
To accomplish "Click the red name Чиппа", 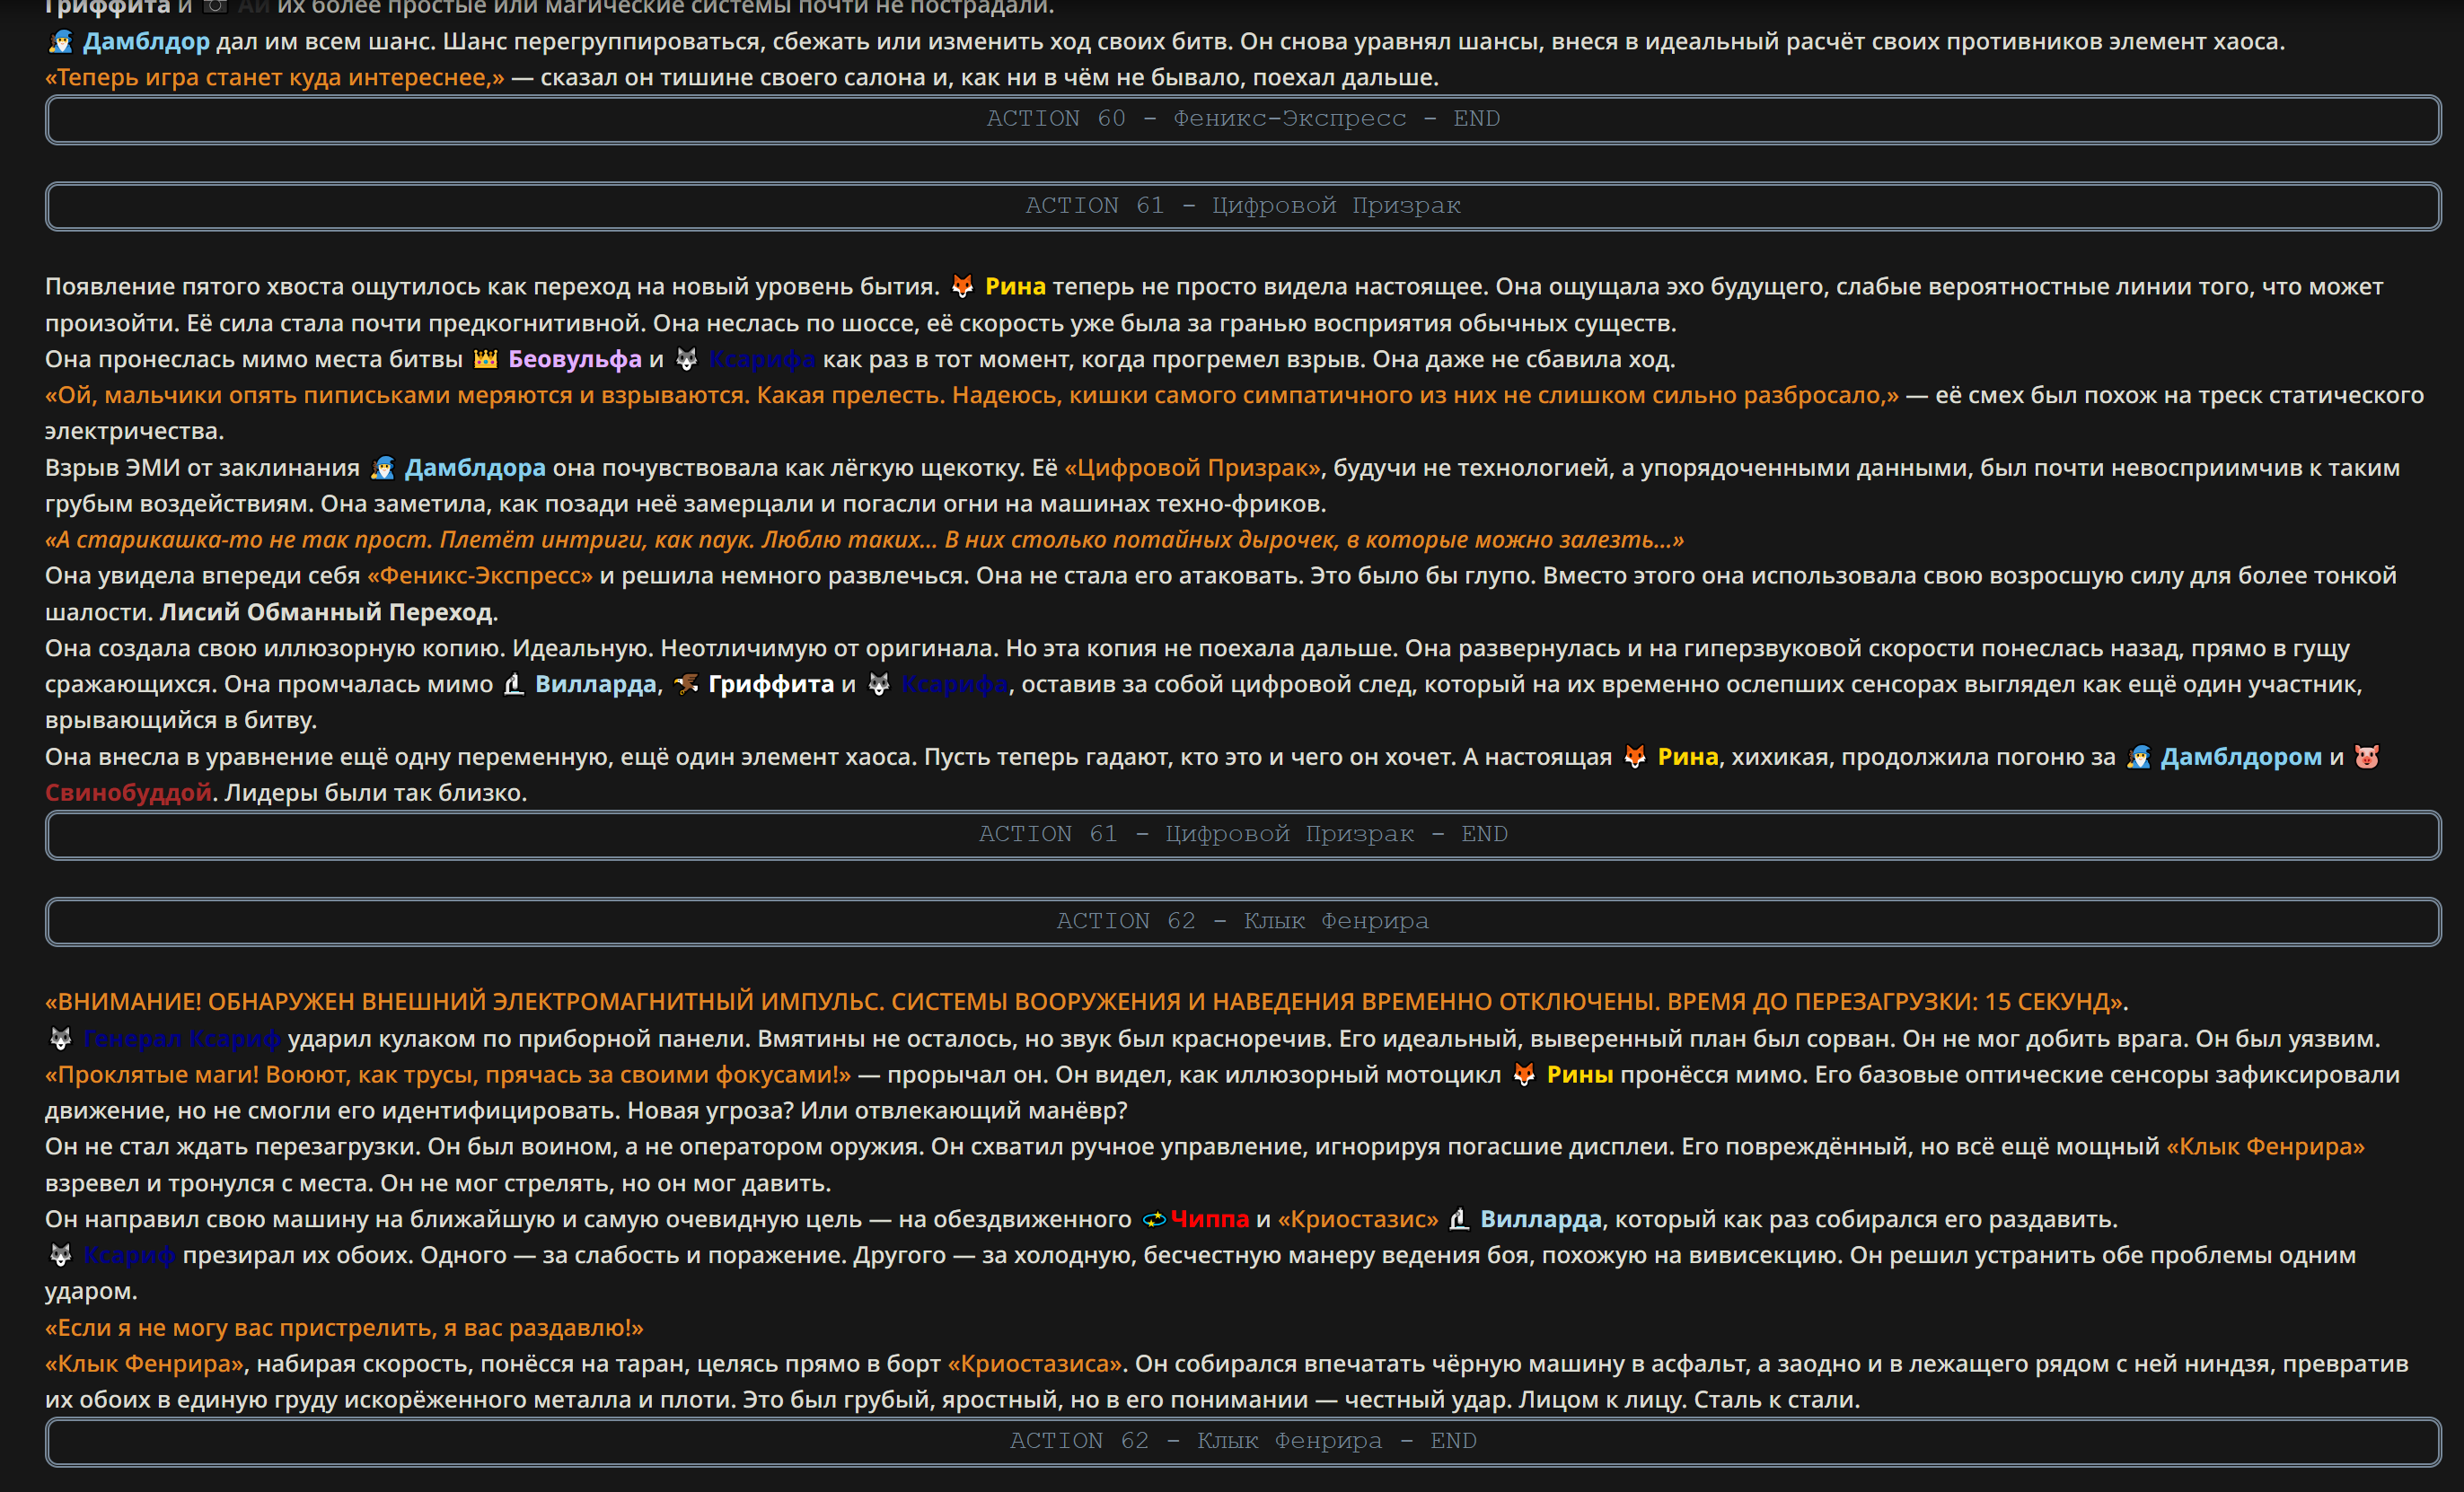I will (x=1209, y=1219).
